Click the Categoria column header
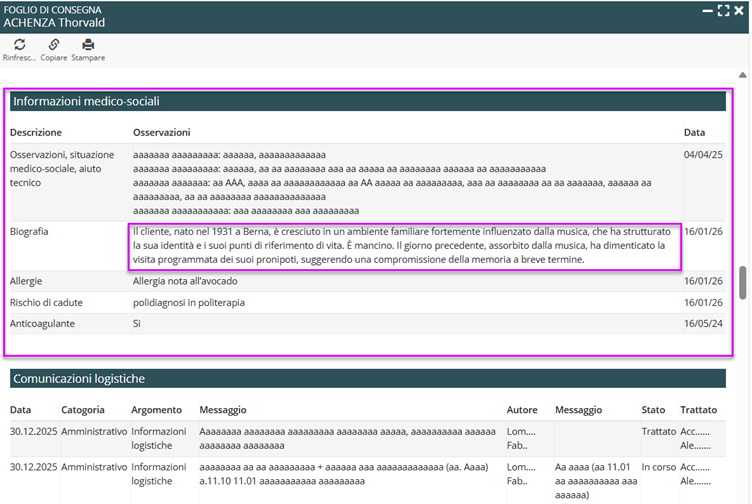The height and width of the screenshot is (504, 752). (83, 410)
